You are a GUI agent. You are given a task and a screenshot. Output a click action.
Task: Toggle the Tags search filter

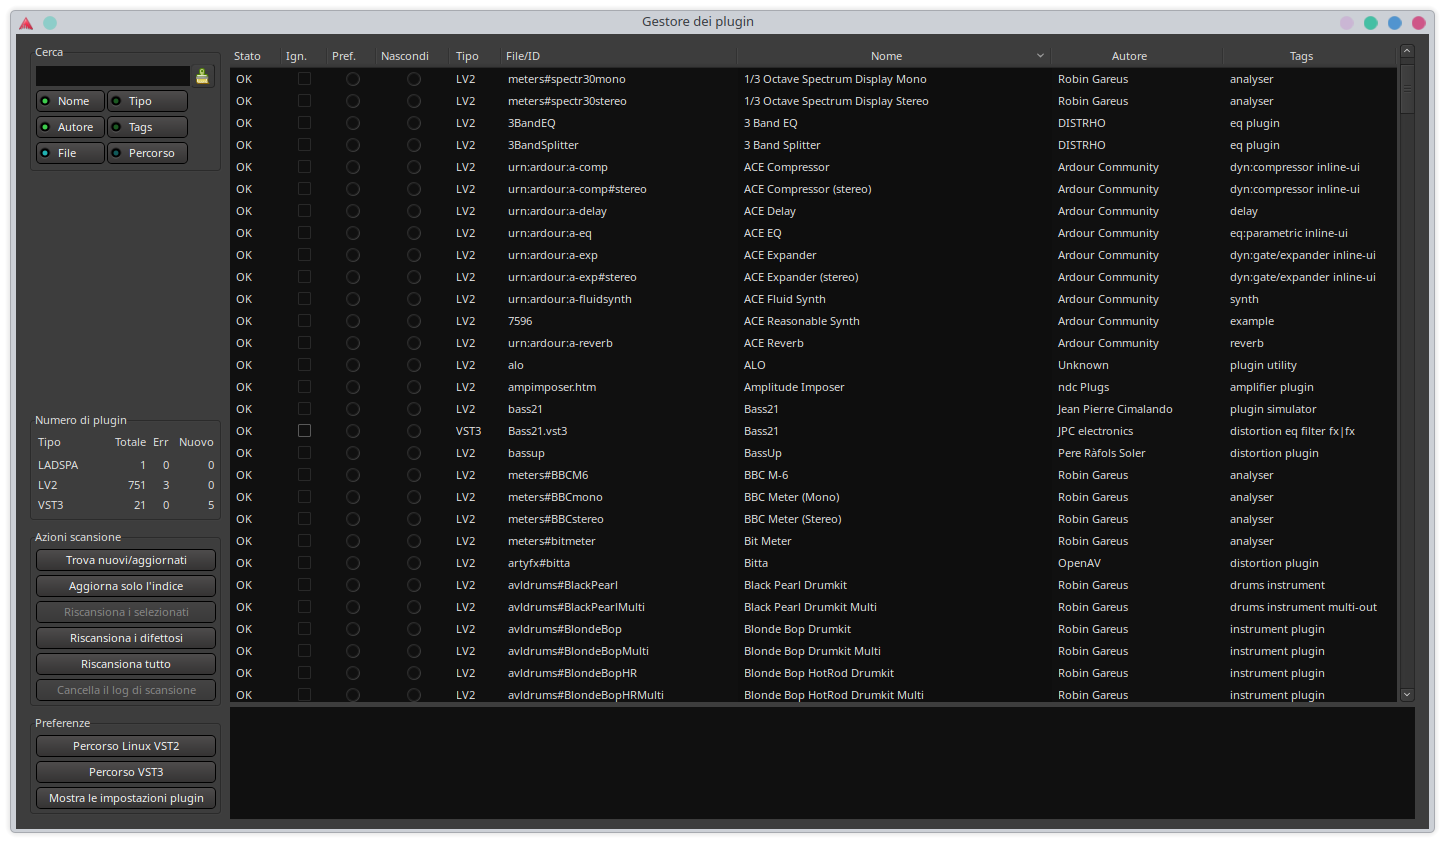coord(148,127)
